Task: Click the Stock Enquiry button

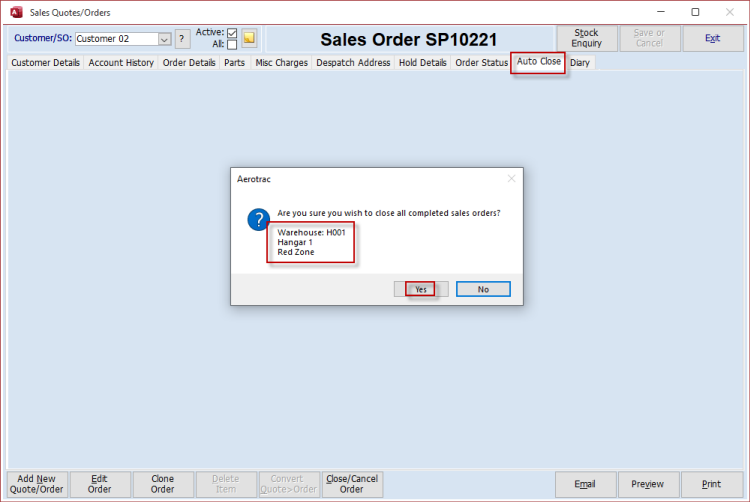Action: (586, 39)
